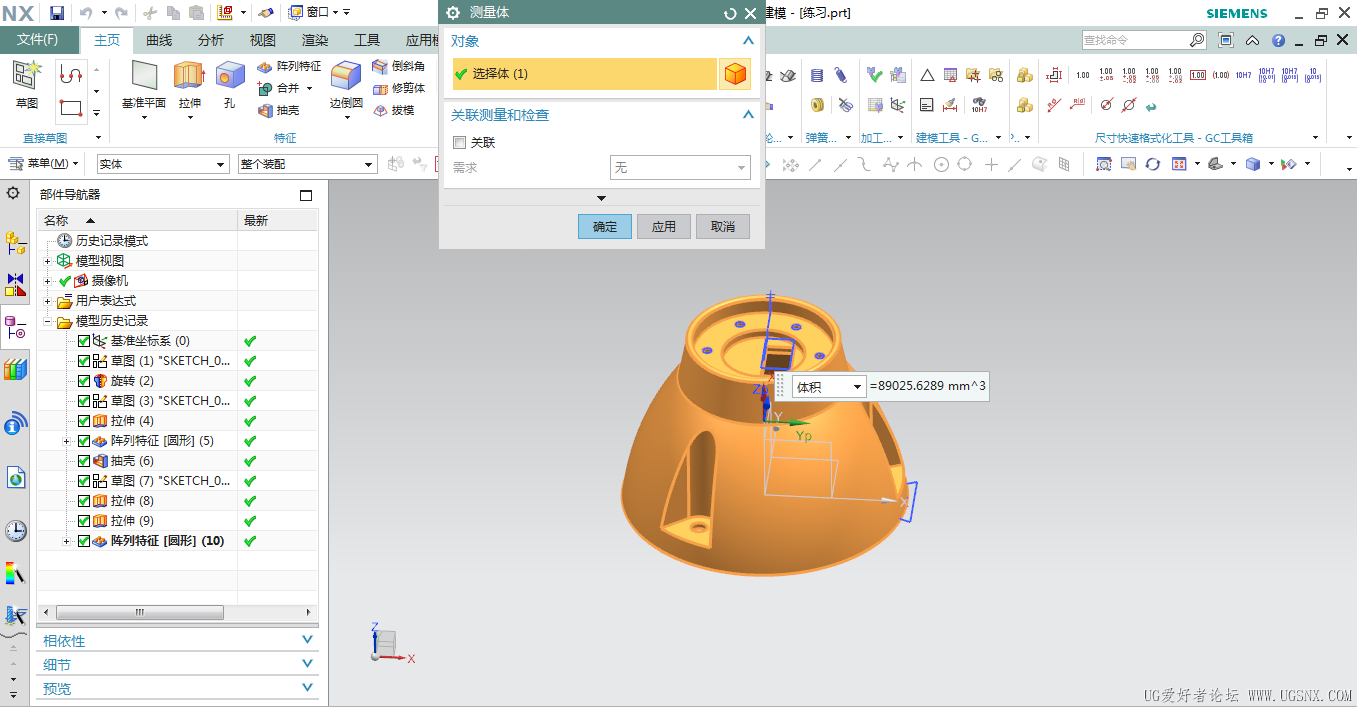The height and width of the screenshot is (708, 1357).
Task: Toggle the 抽壳 (6) feature checkbox
Action: point(84,461)
